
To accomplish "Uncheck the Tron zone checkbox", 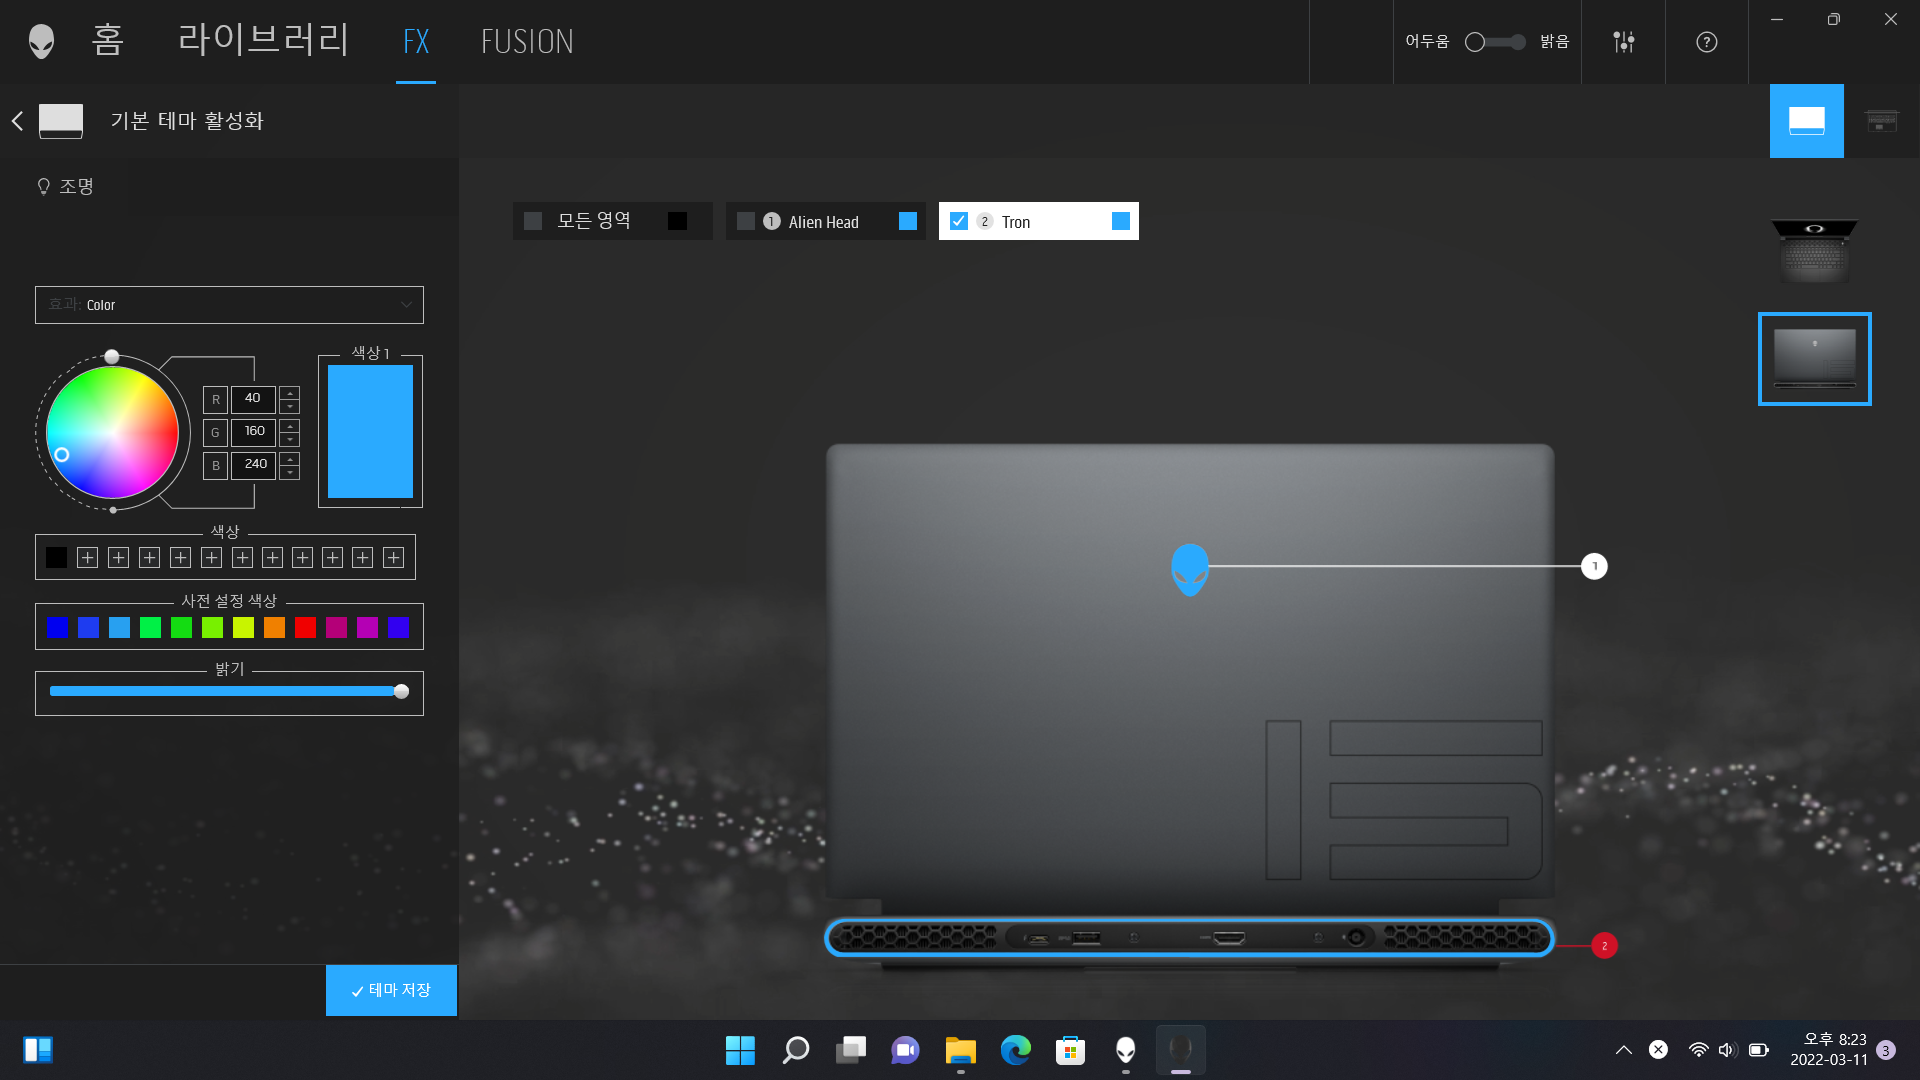I will tap(958, 221).
